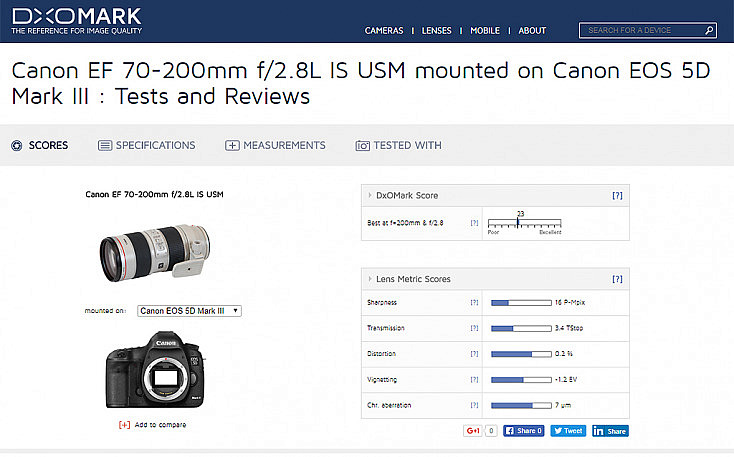
Task: Click the Tweet button
Action: [x=568, y=431]
